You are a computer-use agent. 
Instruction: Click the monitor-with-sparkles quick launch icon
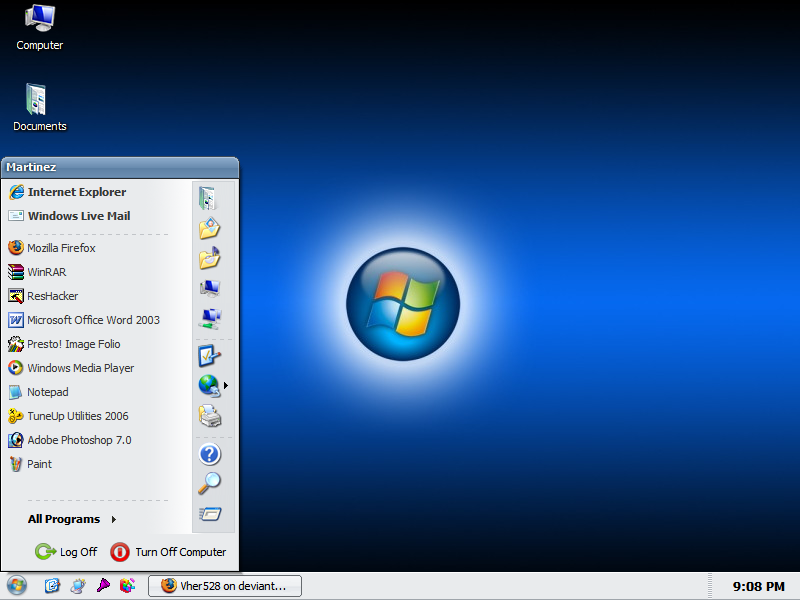[78, 586]
